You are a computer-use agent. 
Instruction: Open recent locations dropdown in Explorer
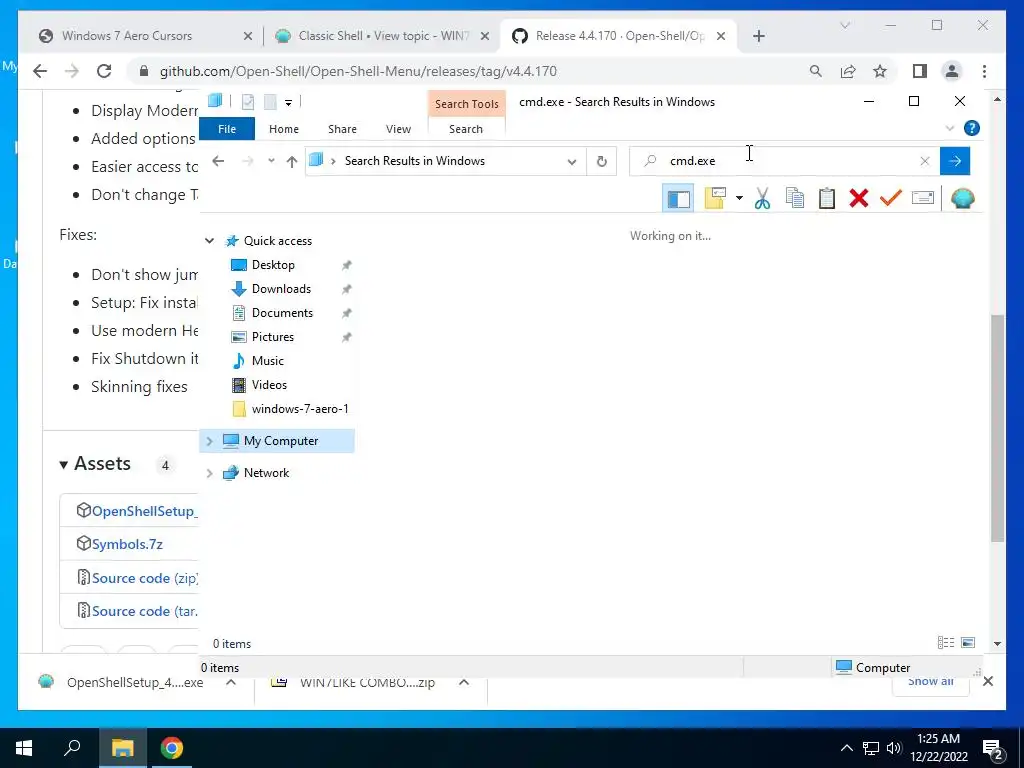[x=271, y=161]
